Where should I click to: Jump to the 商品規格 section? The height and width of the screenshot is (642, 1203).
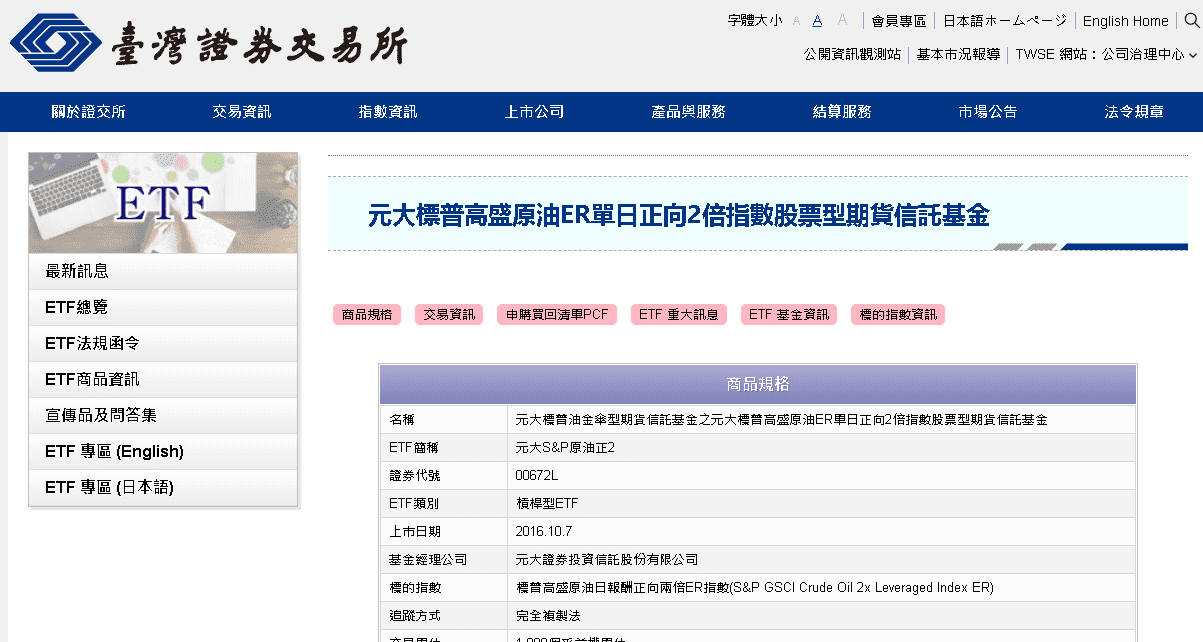[367, 314]
